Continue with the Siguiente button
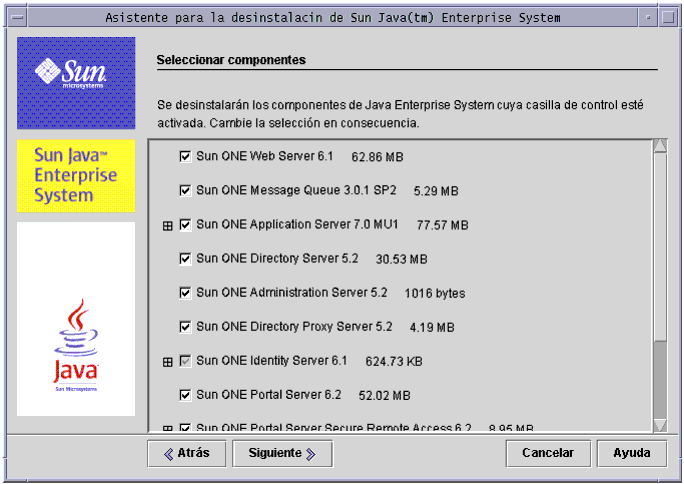684x484 pixels. click(282, 453)
